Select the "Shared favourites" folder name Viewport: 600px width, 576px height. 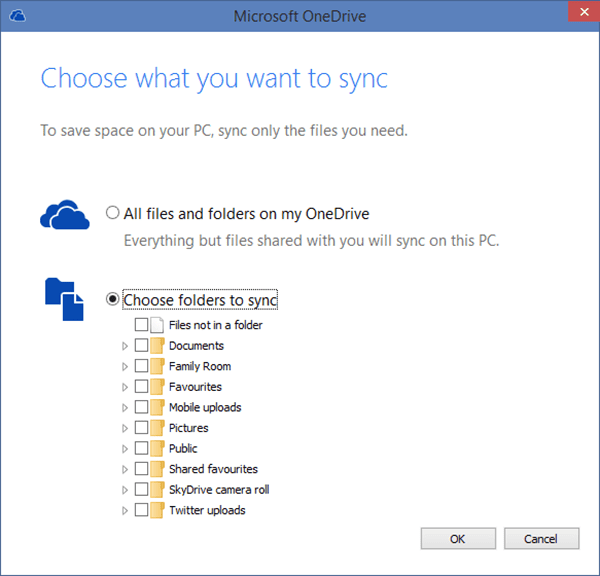pos(214,469)
